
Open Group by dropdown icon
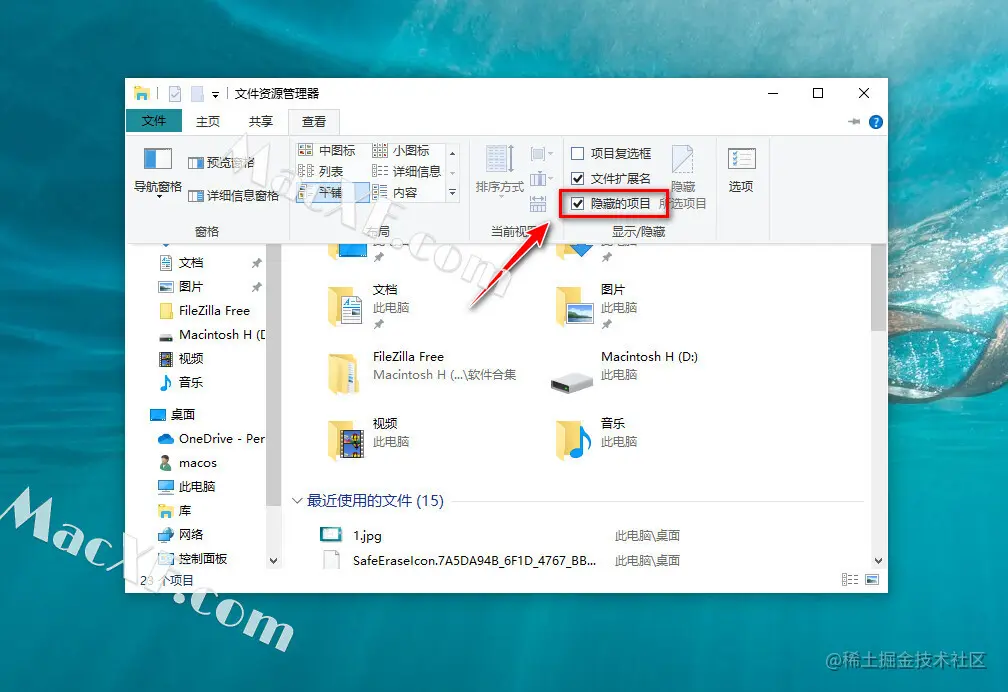click(x=541, y=154)
